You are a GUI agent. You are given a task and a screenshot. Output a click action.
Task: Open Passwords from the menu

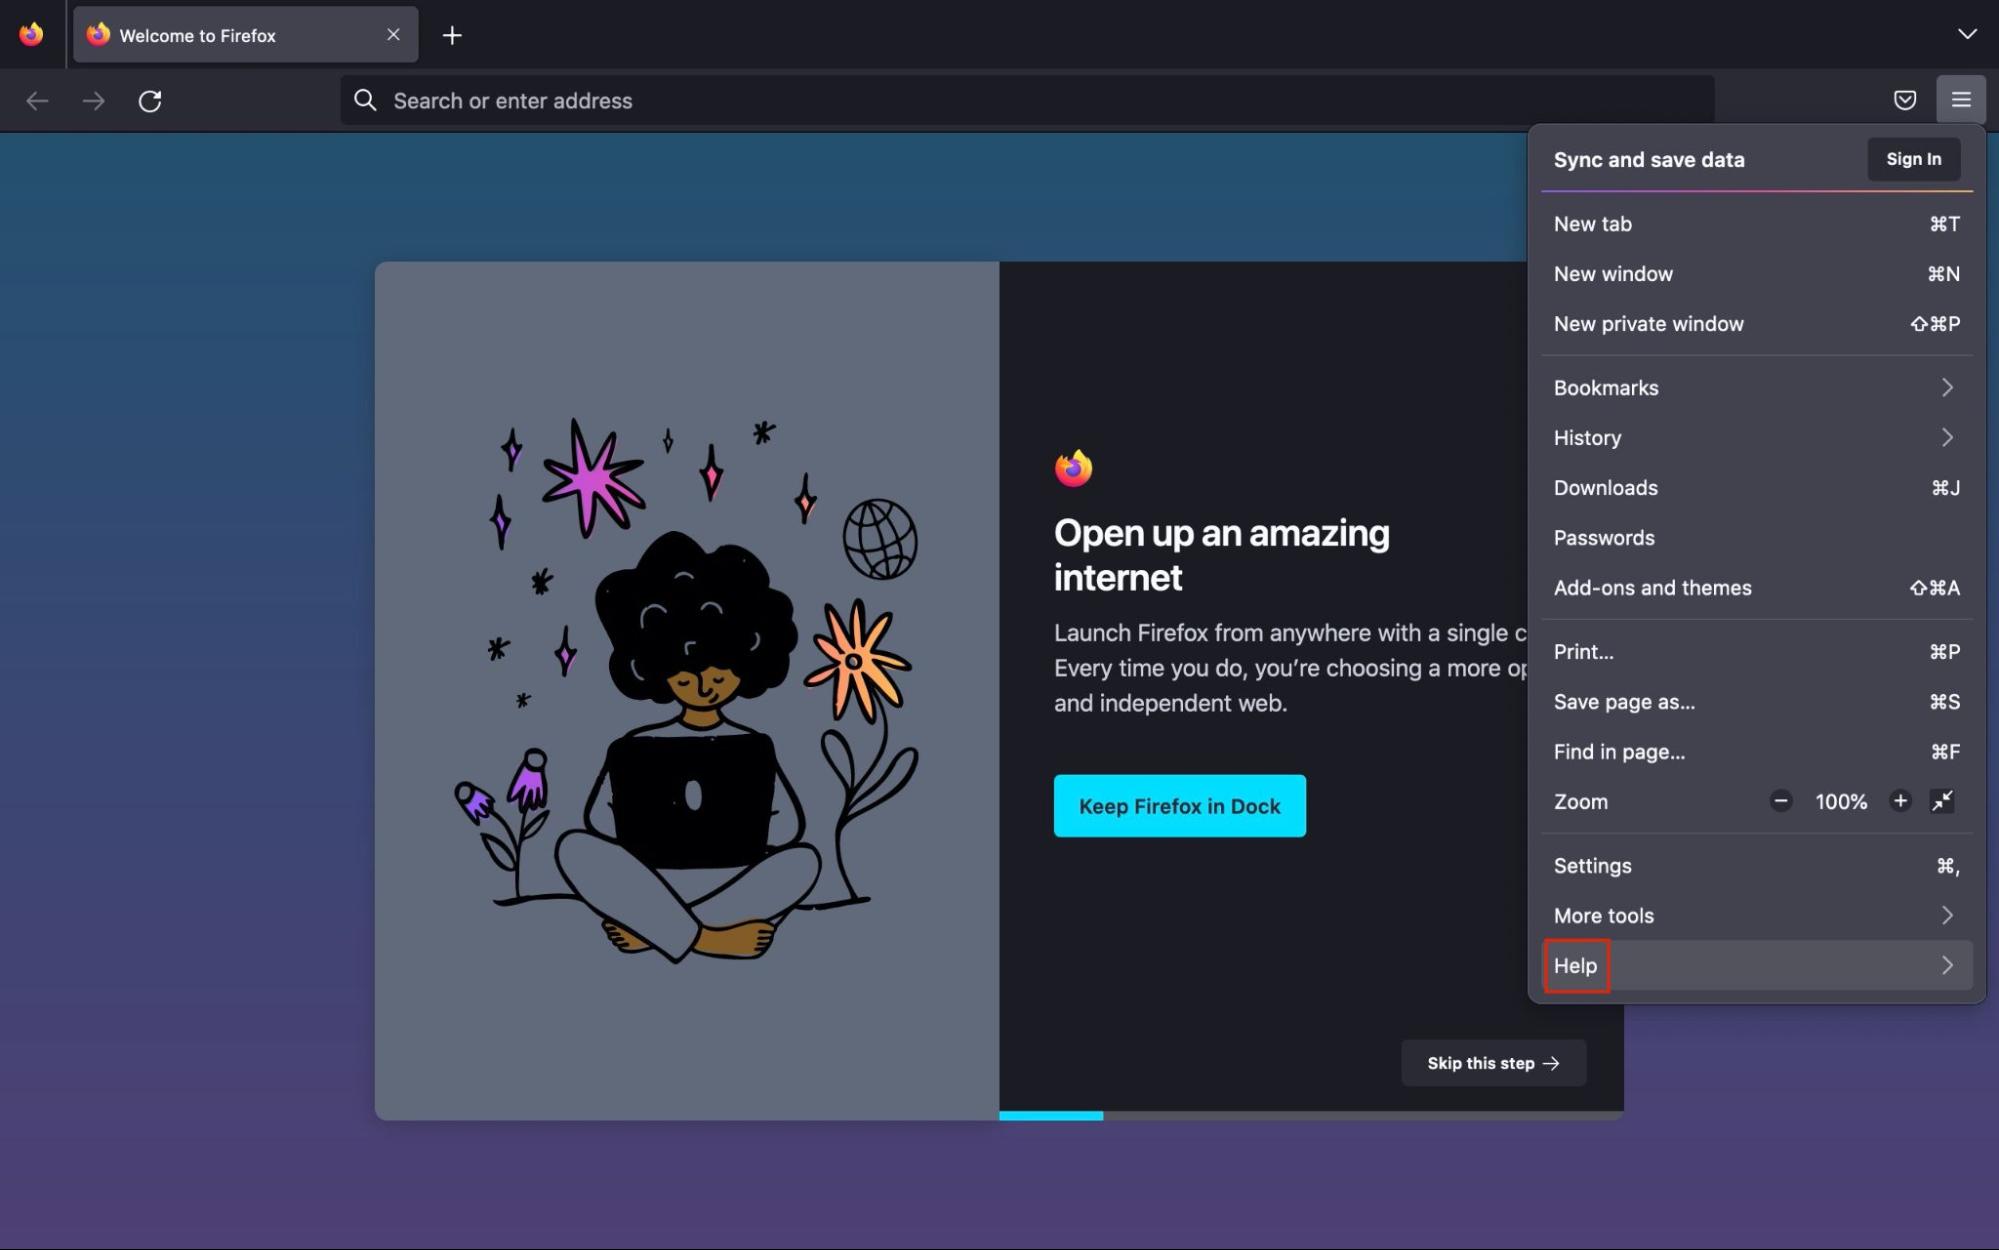pyautogui.click(x=1757, y=538)
